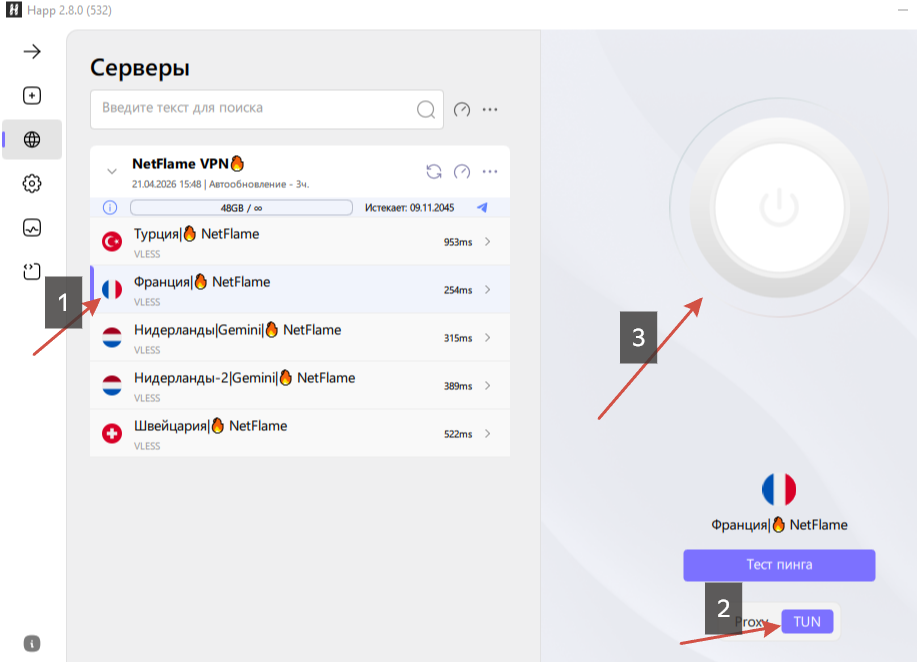Click the search magnifier icon
This screenshot has width=917, height=662.
tap(426, 109)
